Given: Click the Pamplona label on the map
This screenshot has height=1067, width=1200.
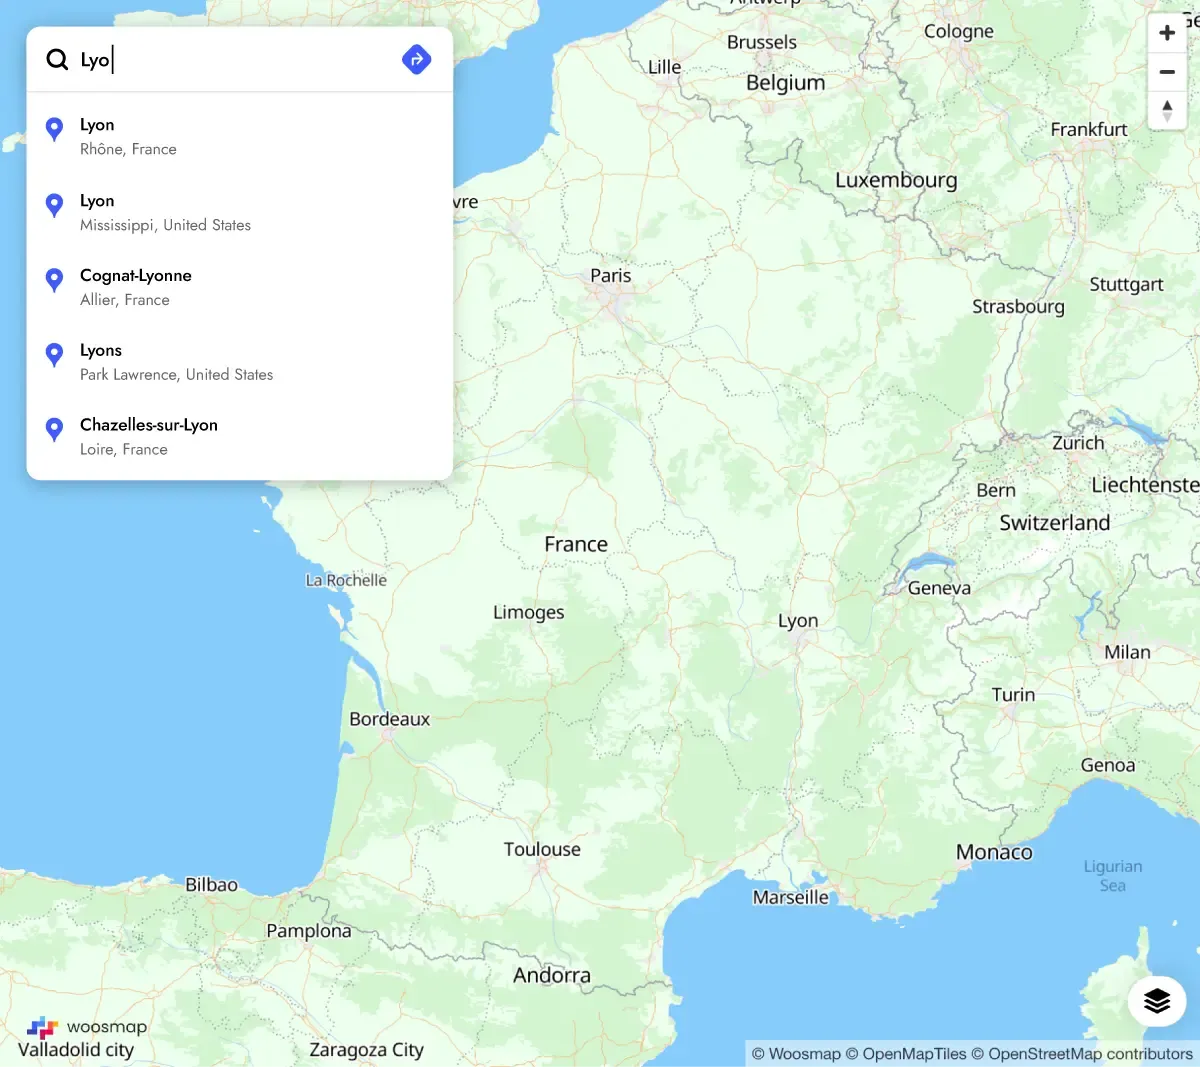Looking at the screenshot, I should click(x=309, y=931).
